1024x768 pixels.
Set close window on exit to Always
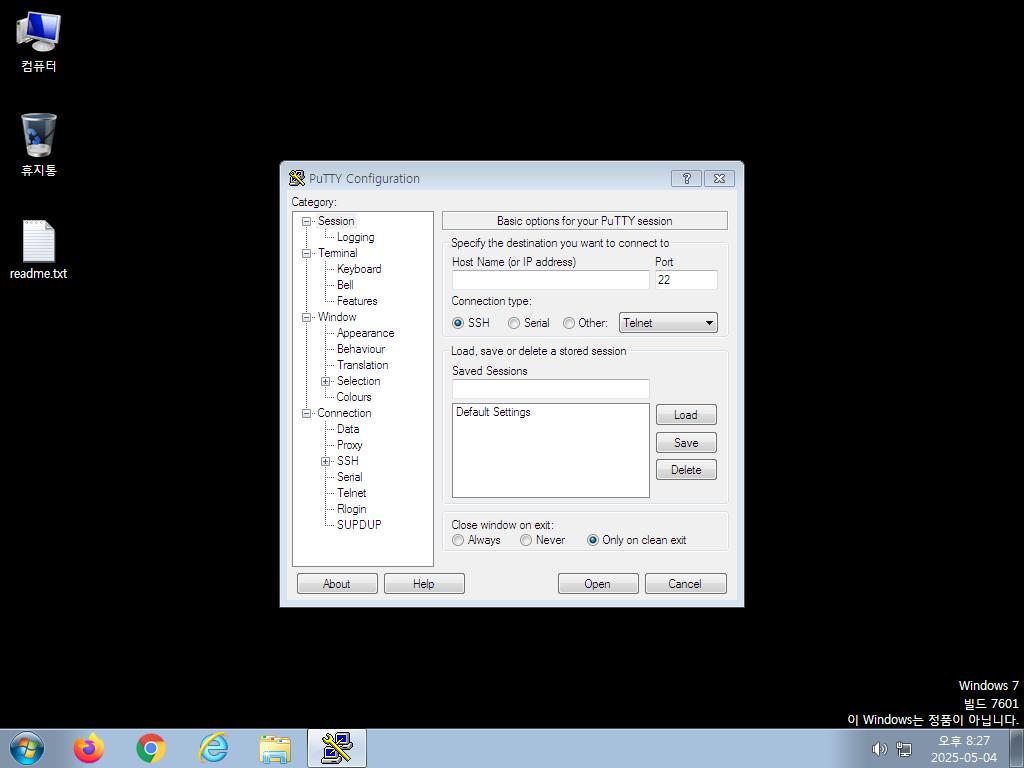click(x=476, y=540)
